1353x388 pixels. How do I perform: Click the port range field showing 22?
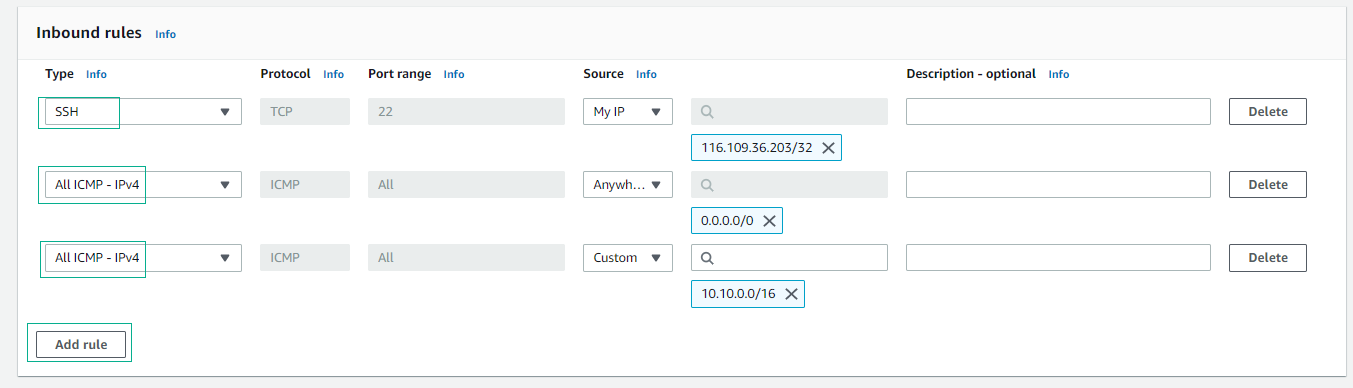[x=467, y=111]
